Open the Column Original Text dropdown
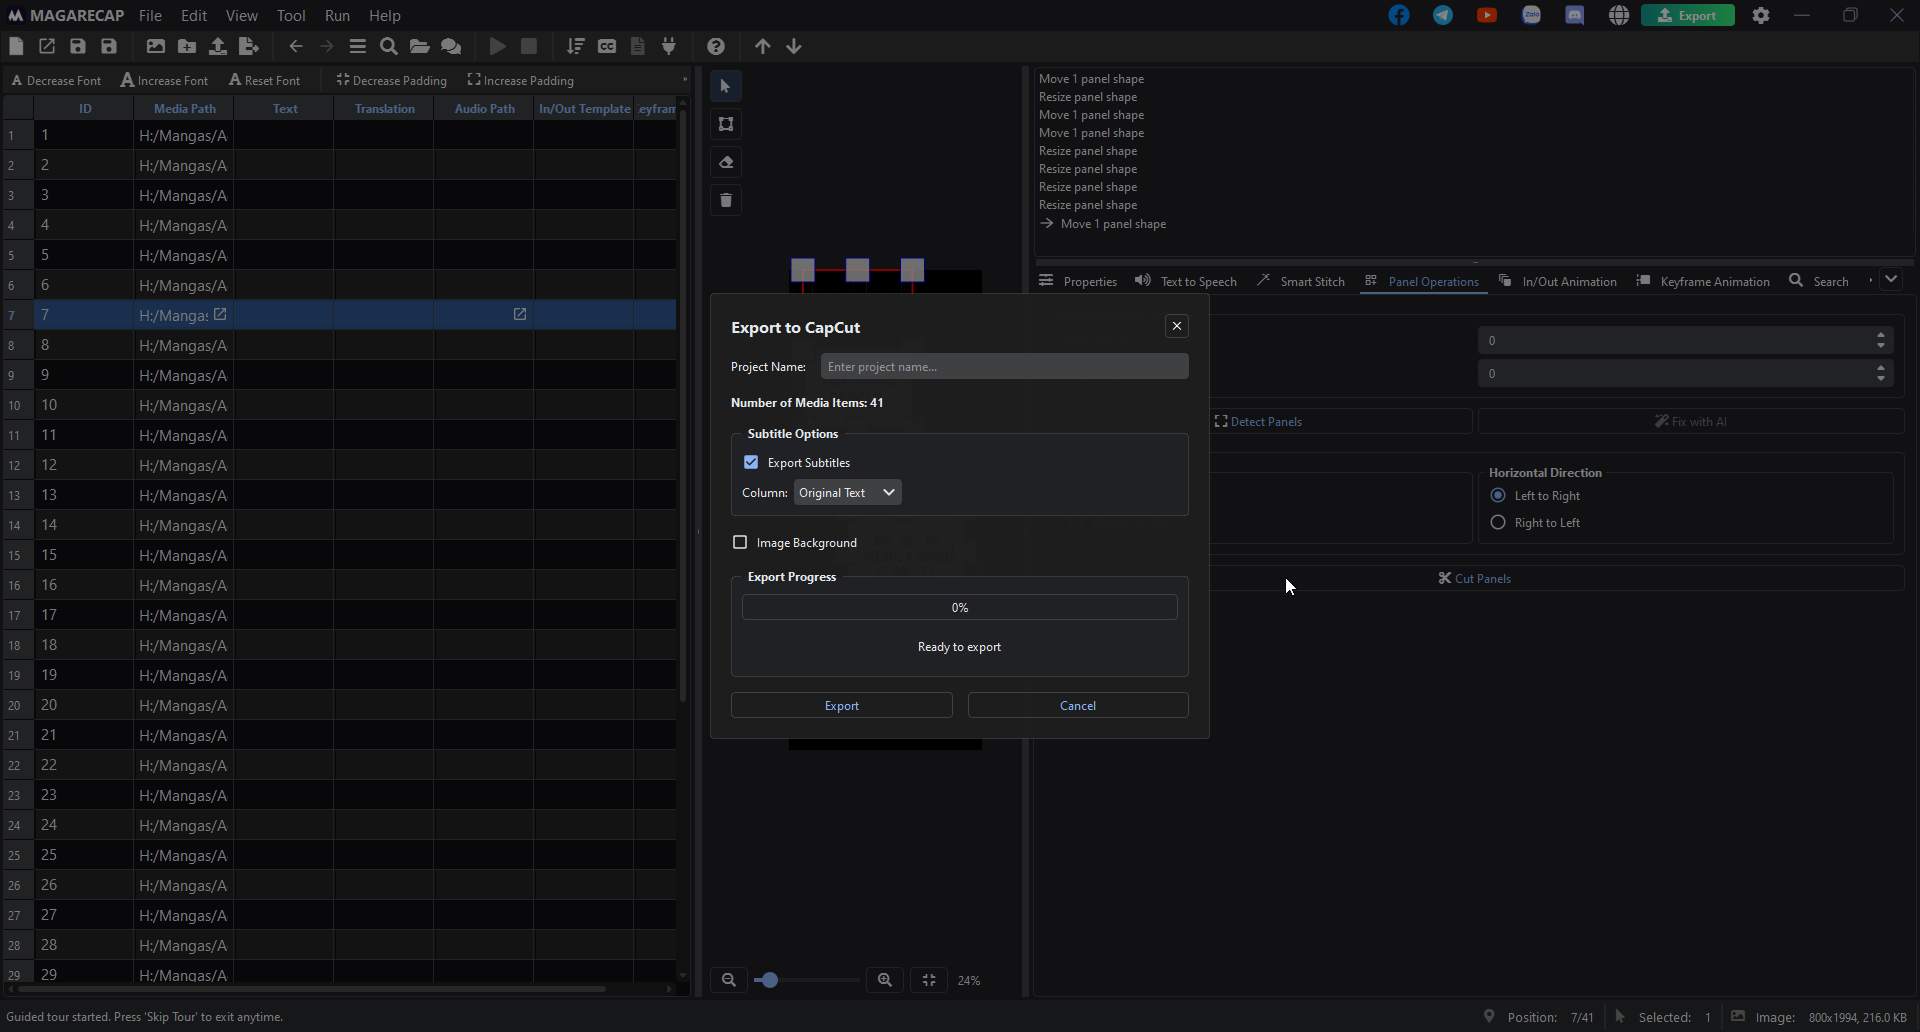This screenshot has height=1032, width=1920. (847, 492)
